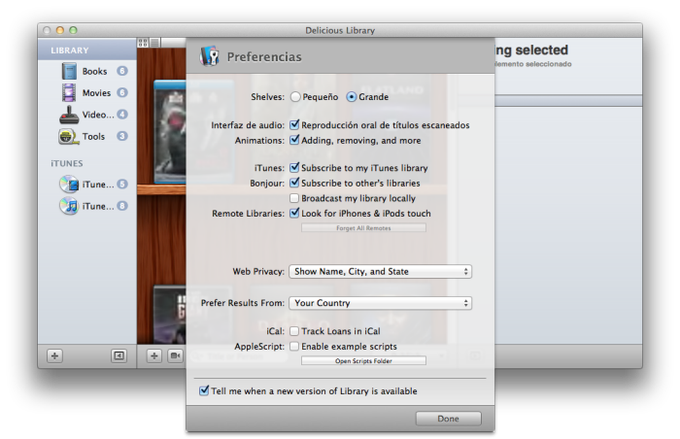Click the Preferencias panel icon
The image size is (680, 439).
coord(210,56)
